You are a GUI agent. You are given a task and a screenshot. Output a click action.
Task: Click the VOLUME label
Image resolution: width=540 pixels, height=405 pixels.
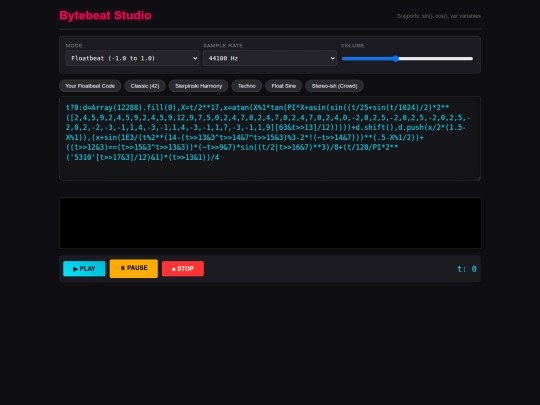[x=352, y=45]
